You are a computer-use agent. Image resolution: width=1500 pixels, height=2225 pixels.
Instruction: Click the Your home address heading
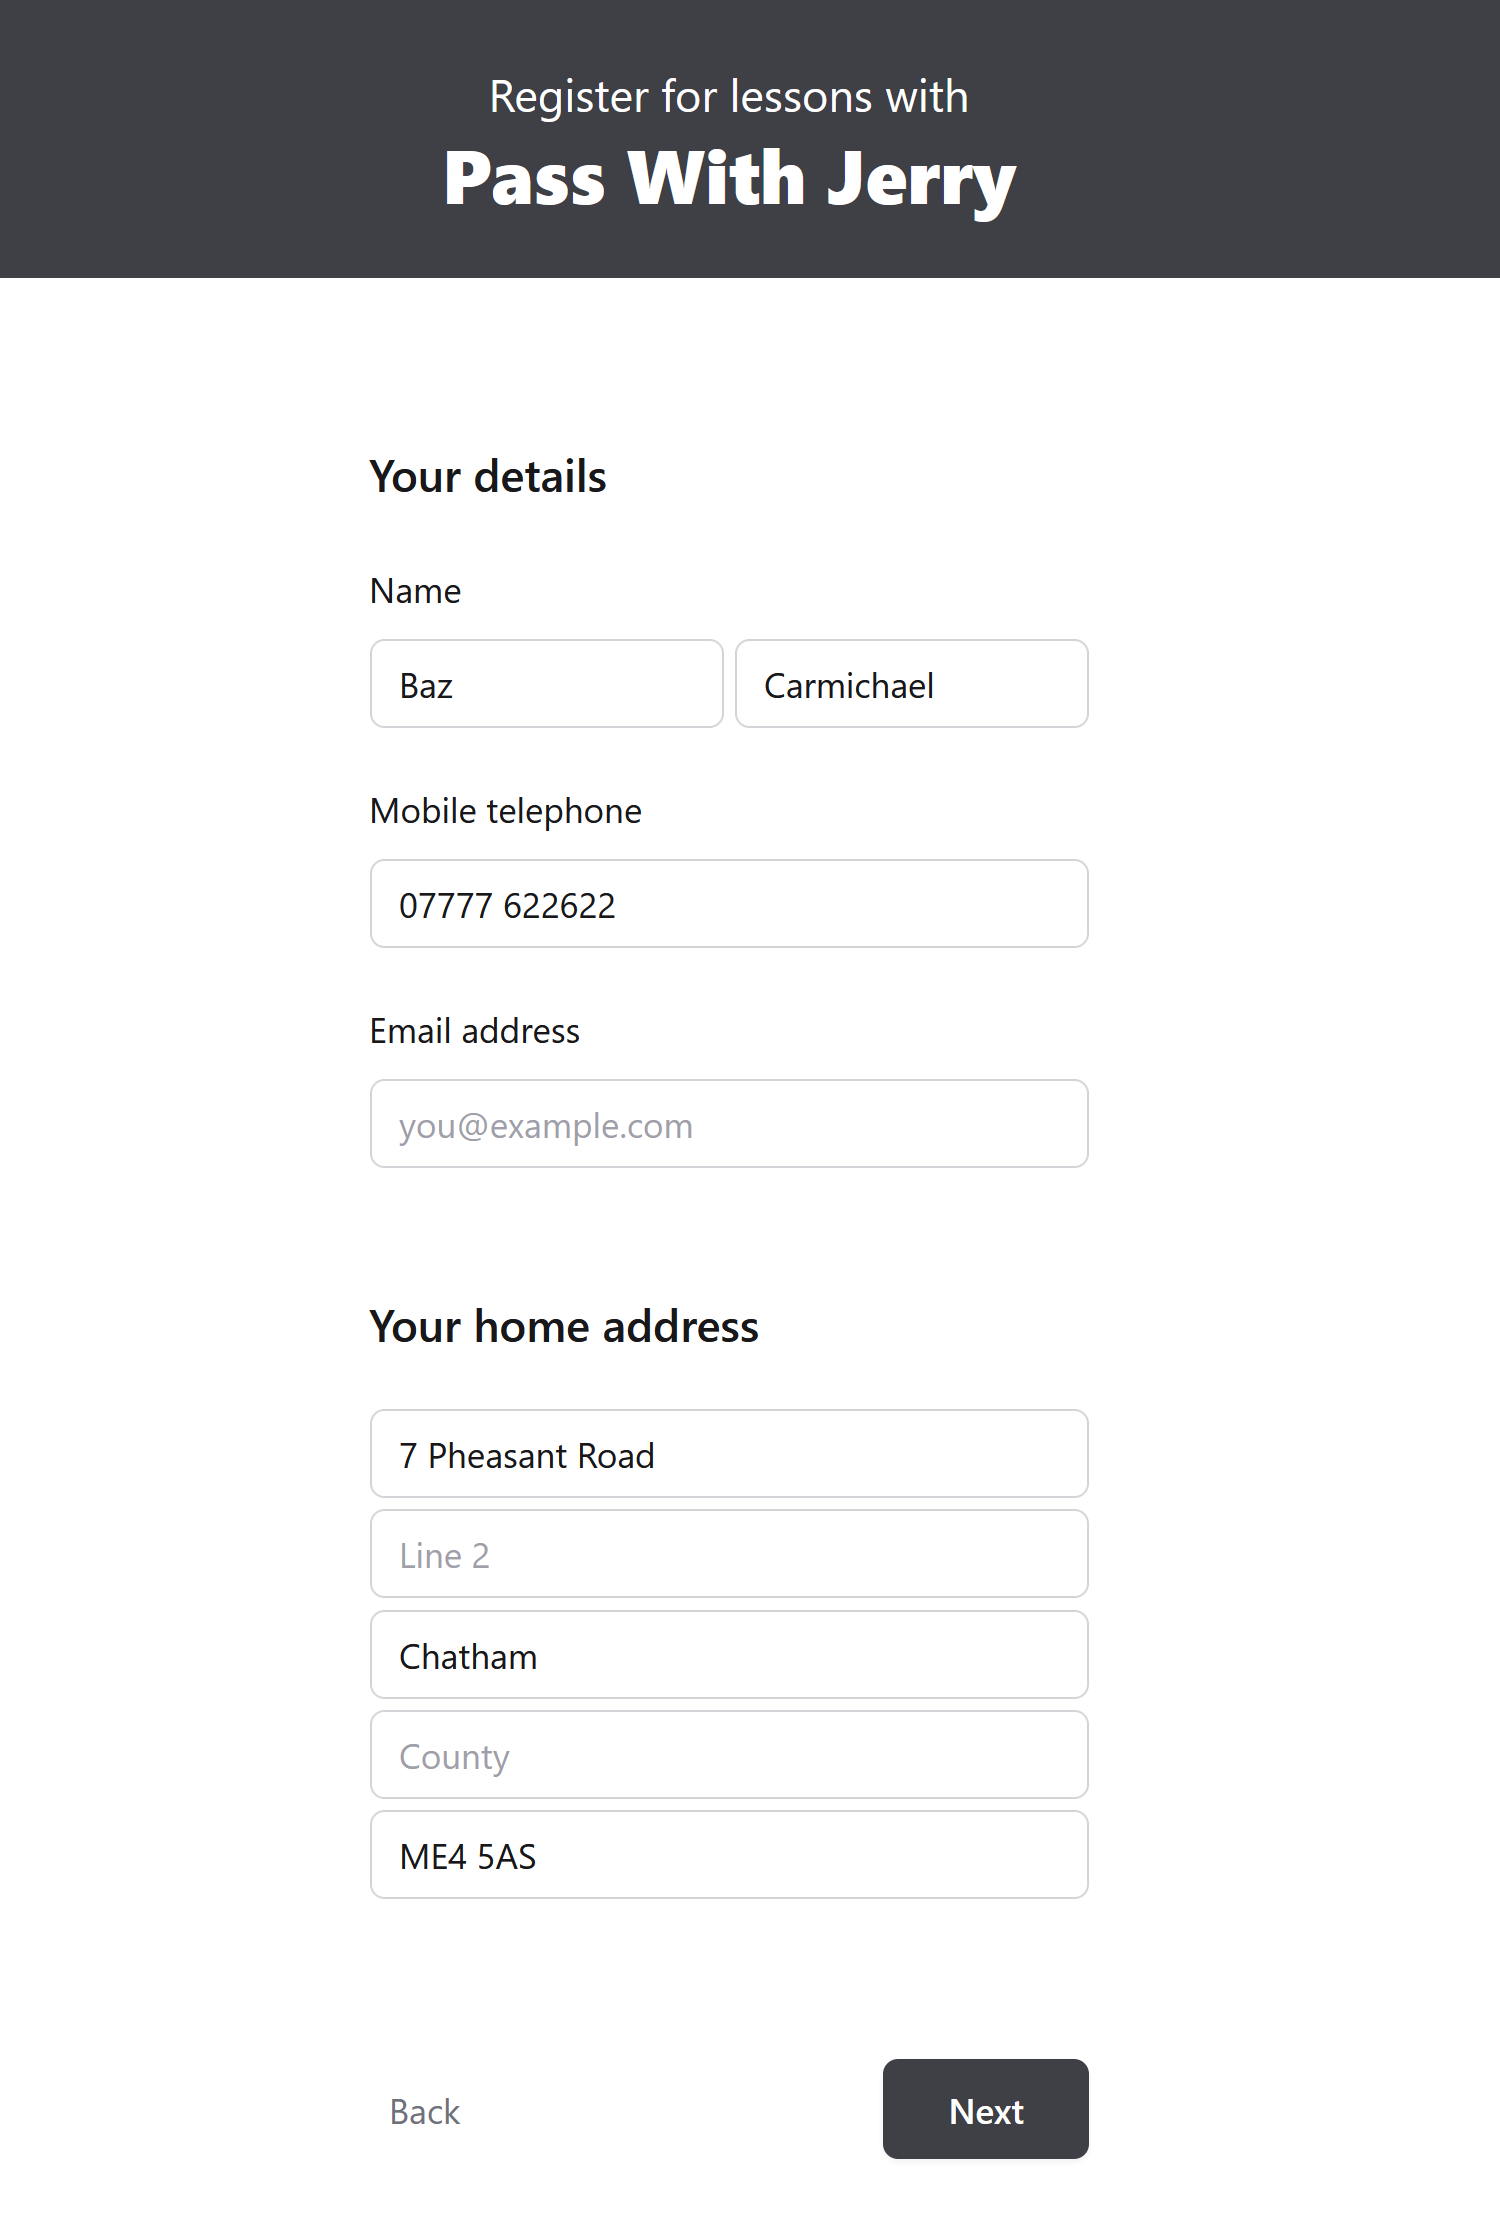tap(564, 1326)
